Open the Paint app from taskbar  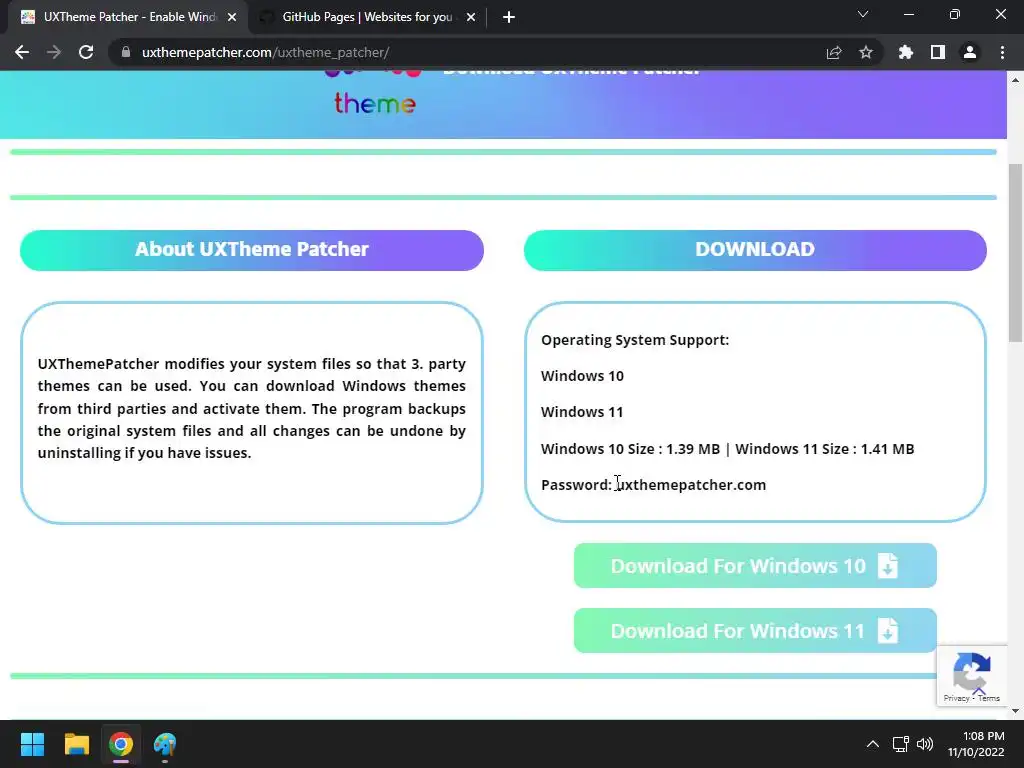(x=165, y=744)
